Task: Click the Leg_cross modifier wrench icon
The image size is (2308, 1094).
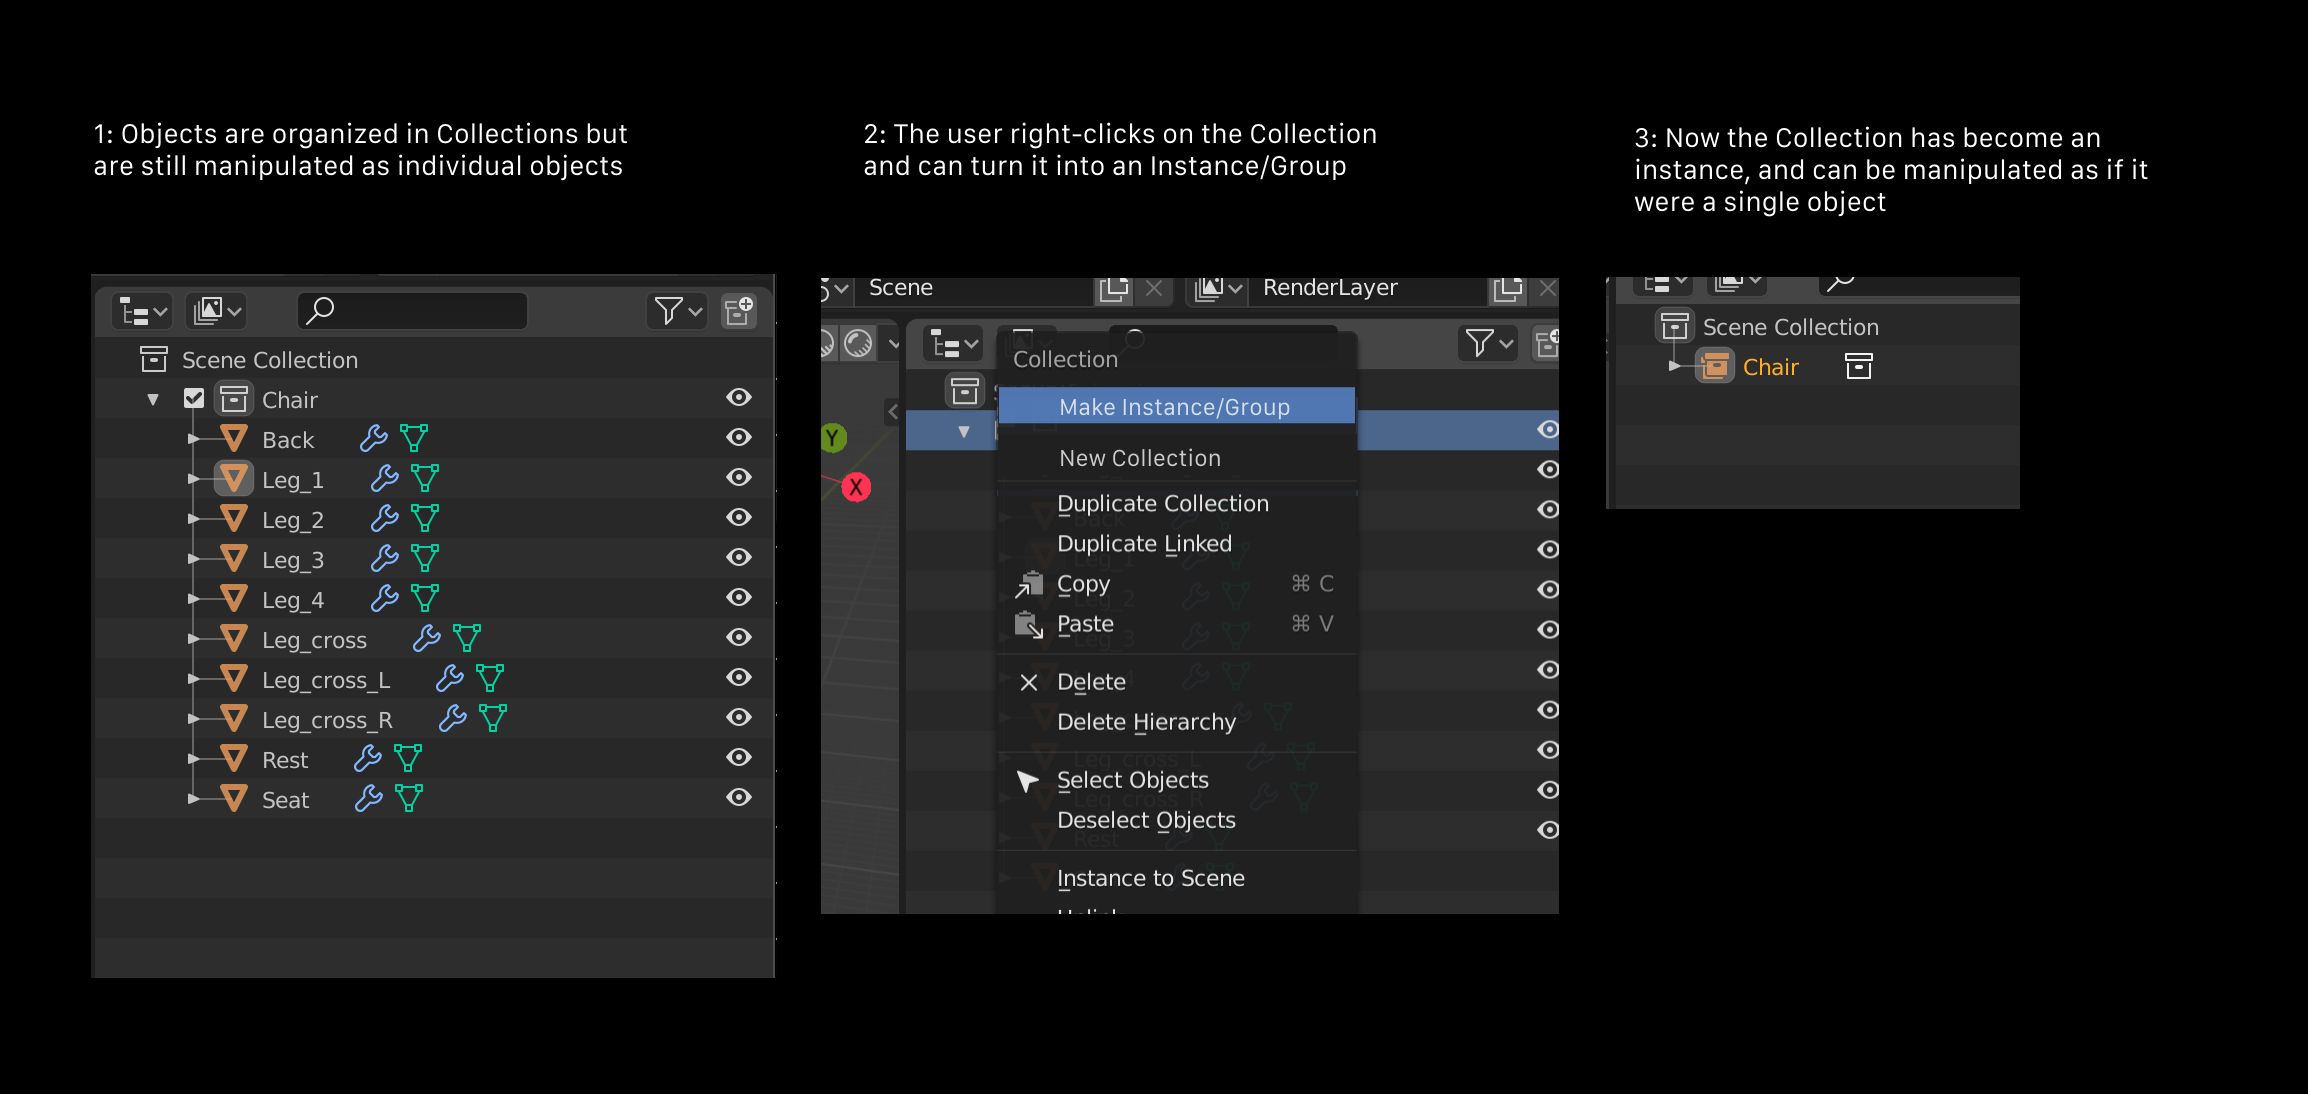Action: (x=427, y=638)
